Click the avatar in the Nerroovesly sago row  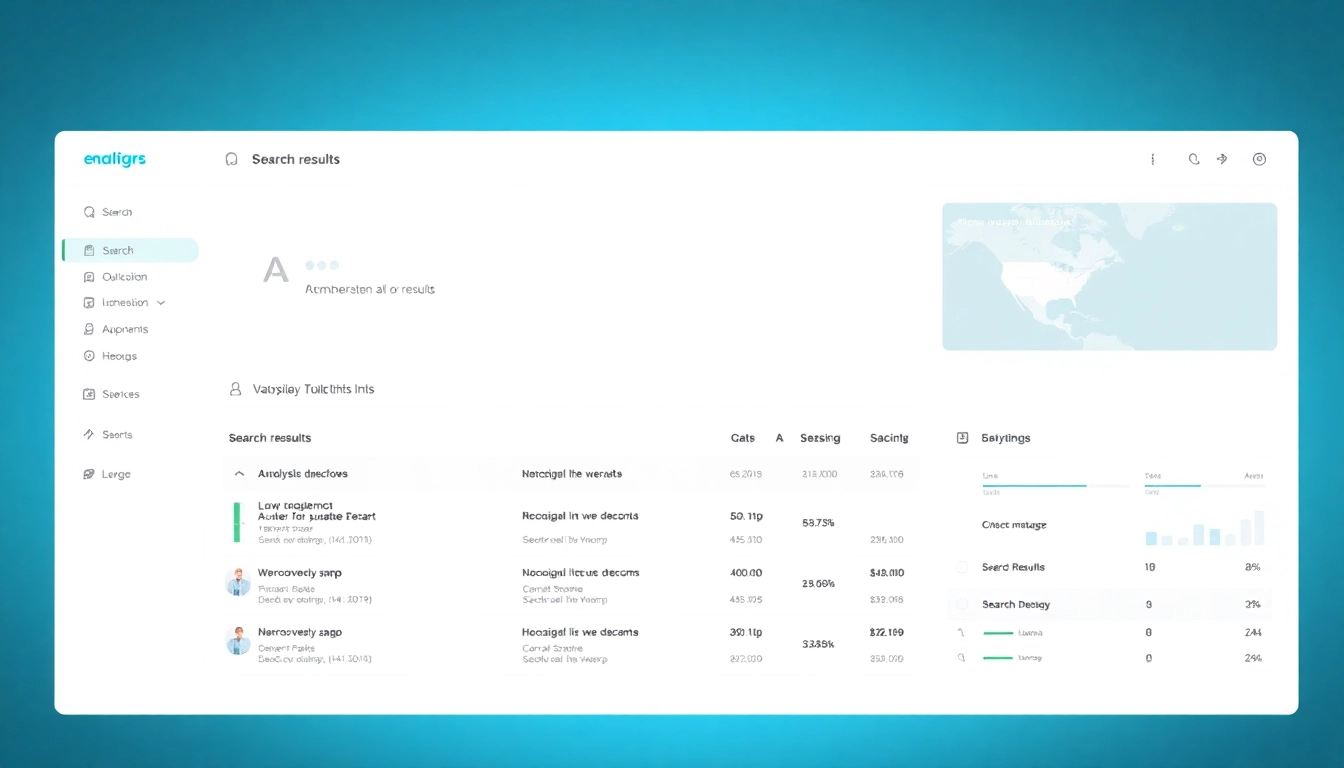[x=238, y=640]
